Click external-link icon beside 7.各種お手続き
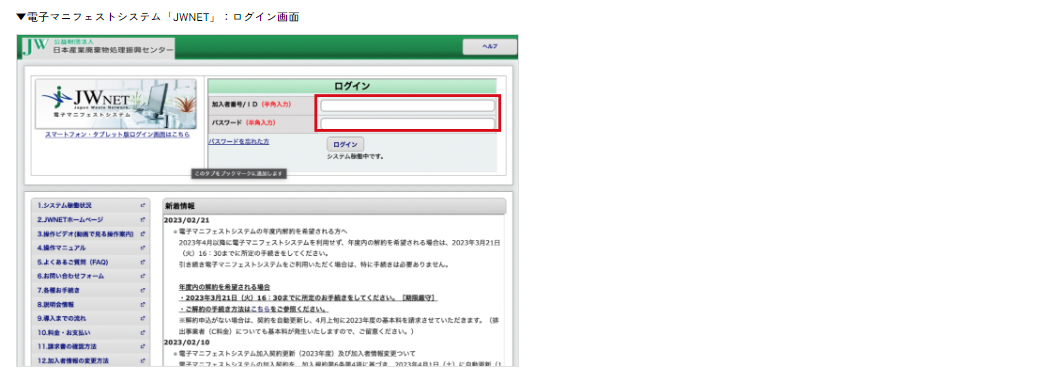Screen dimensions: 1049x390 point(142,290)
